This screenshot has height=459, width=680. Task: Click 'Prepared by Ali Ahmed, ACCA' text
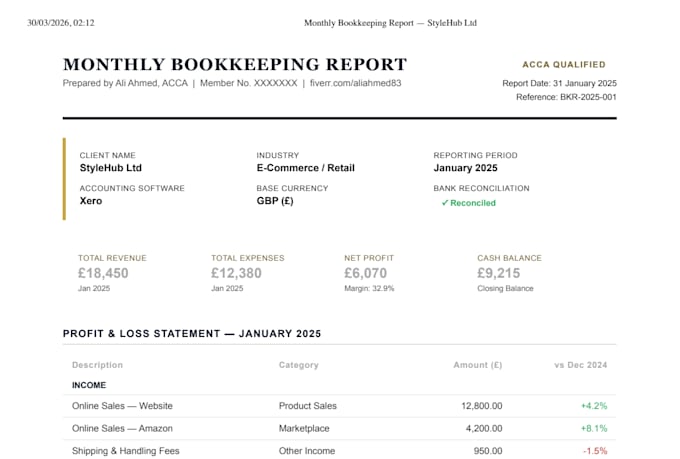125,83
